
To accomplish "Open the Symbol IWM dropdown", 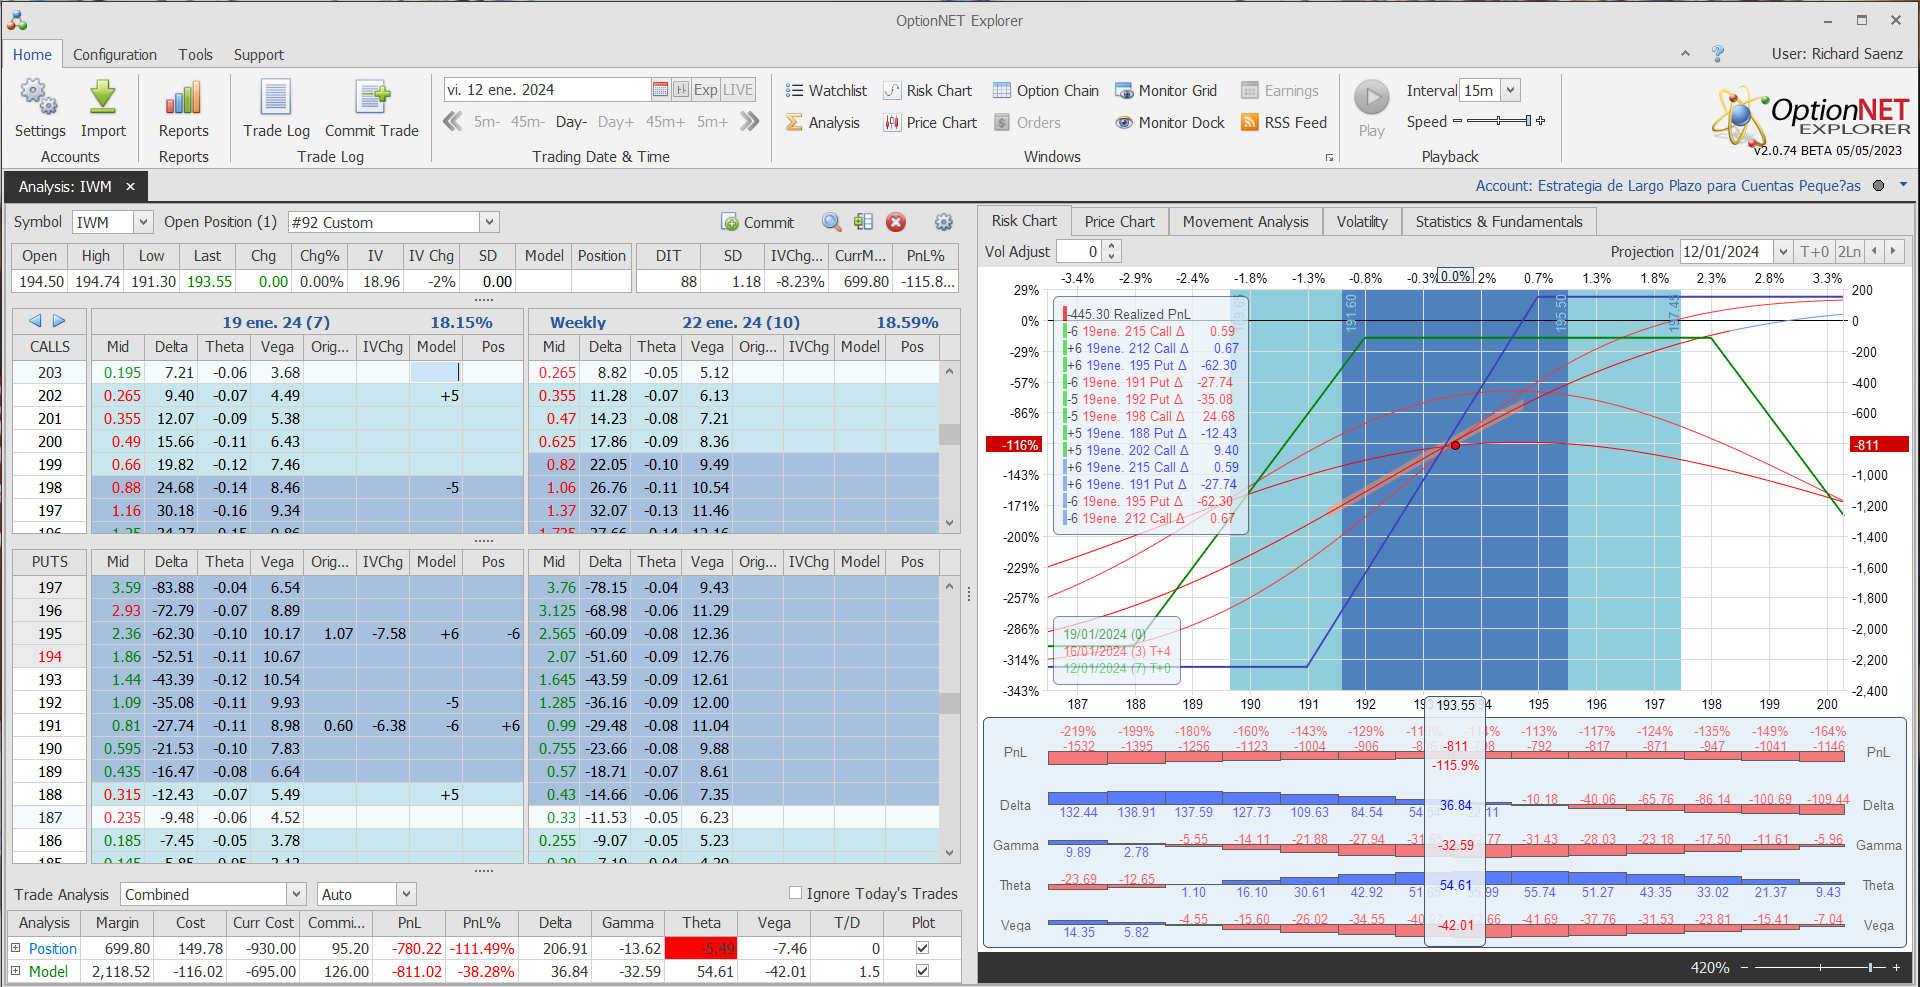I will [143, 222].
